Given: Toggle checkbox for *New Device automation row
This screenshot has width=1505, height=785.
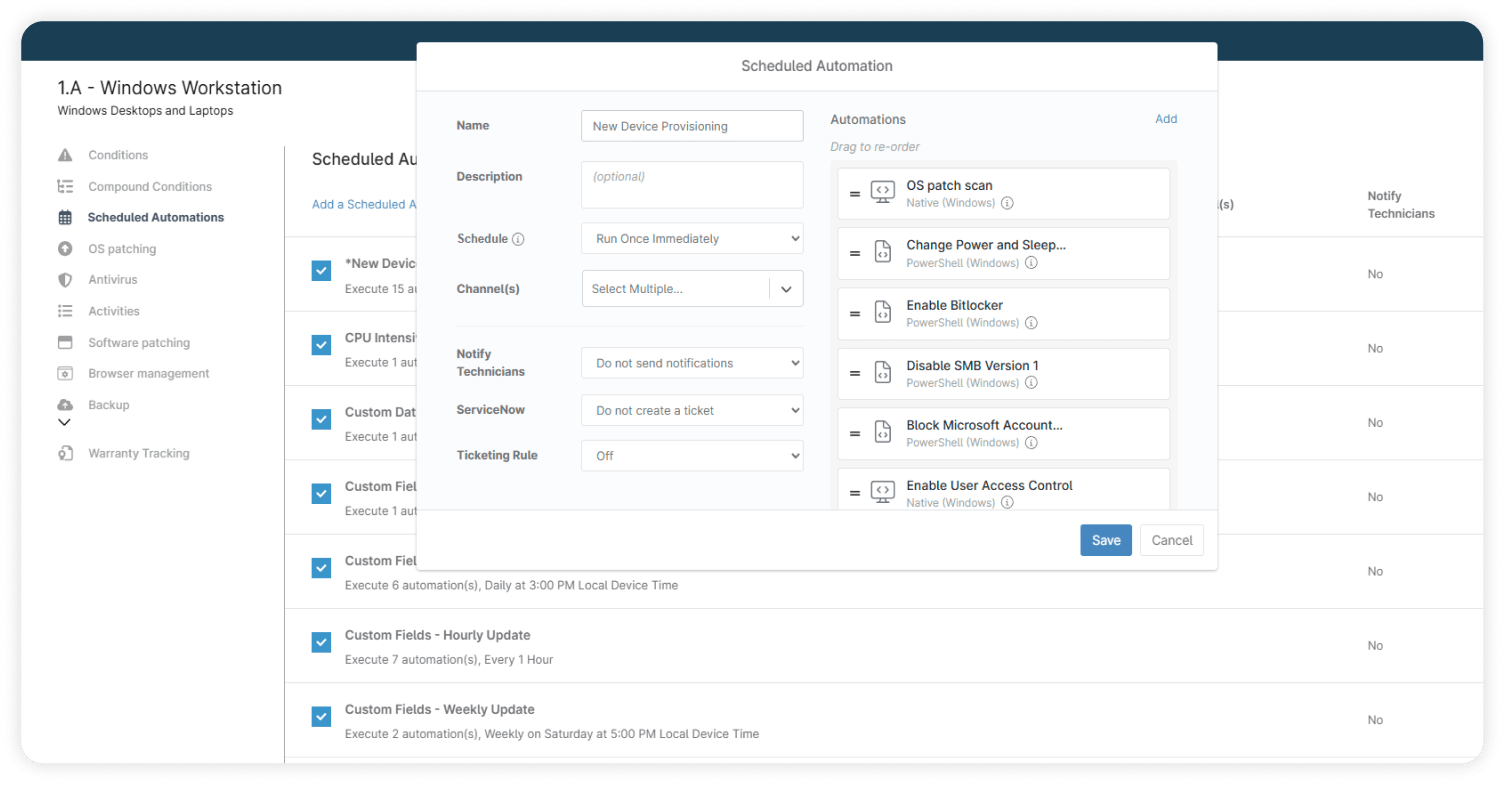Looking at the screenshot, I should 321,271.
